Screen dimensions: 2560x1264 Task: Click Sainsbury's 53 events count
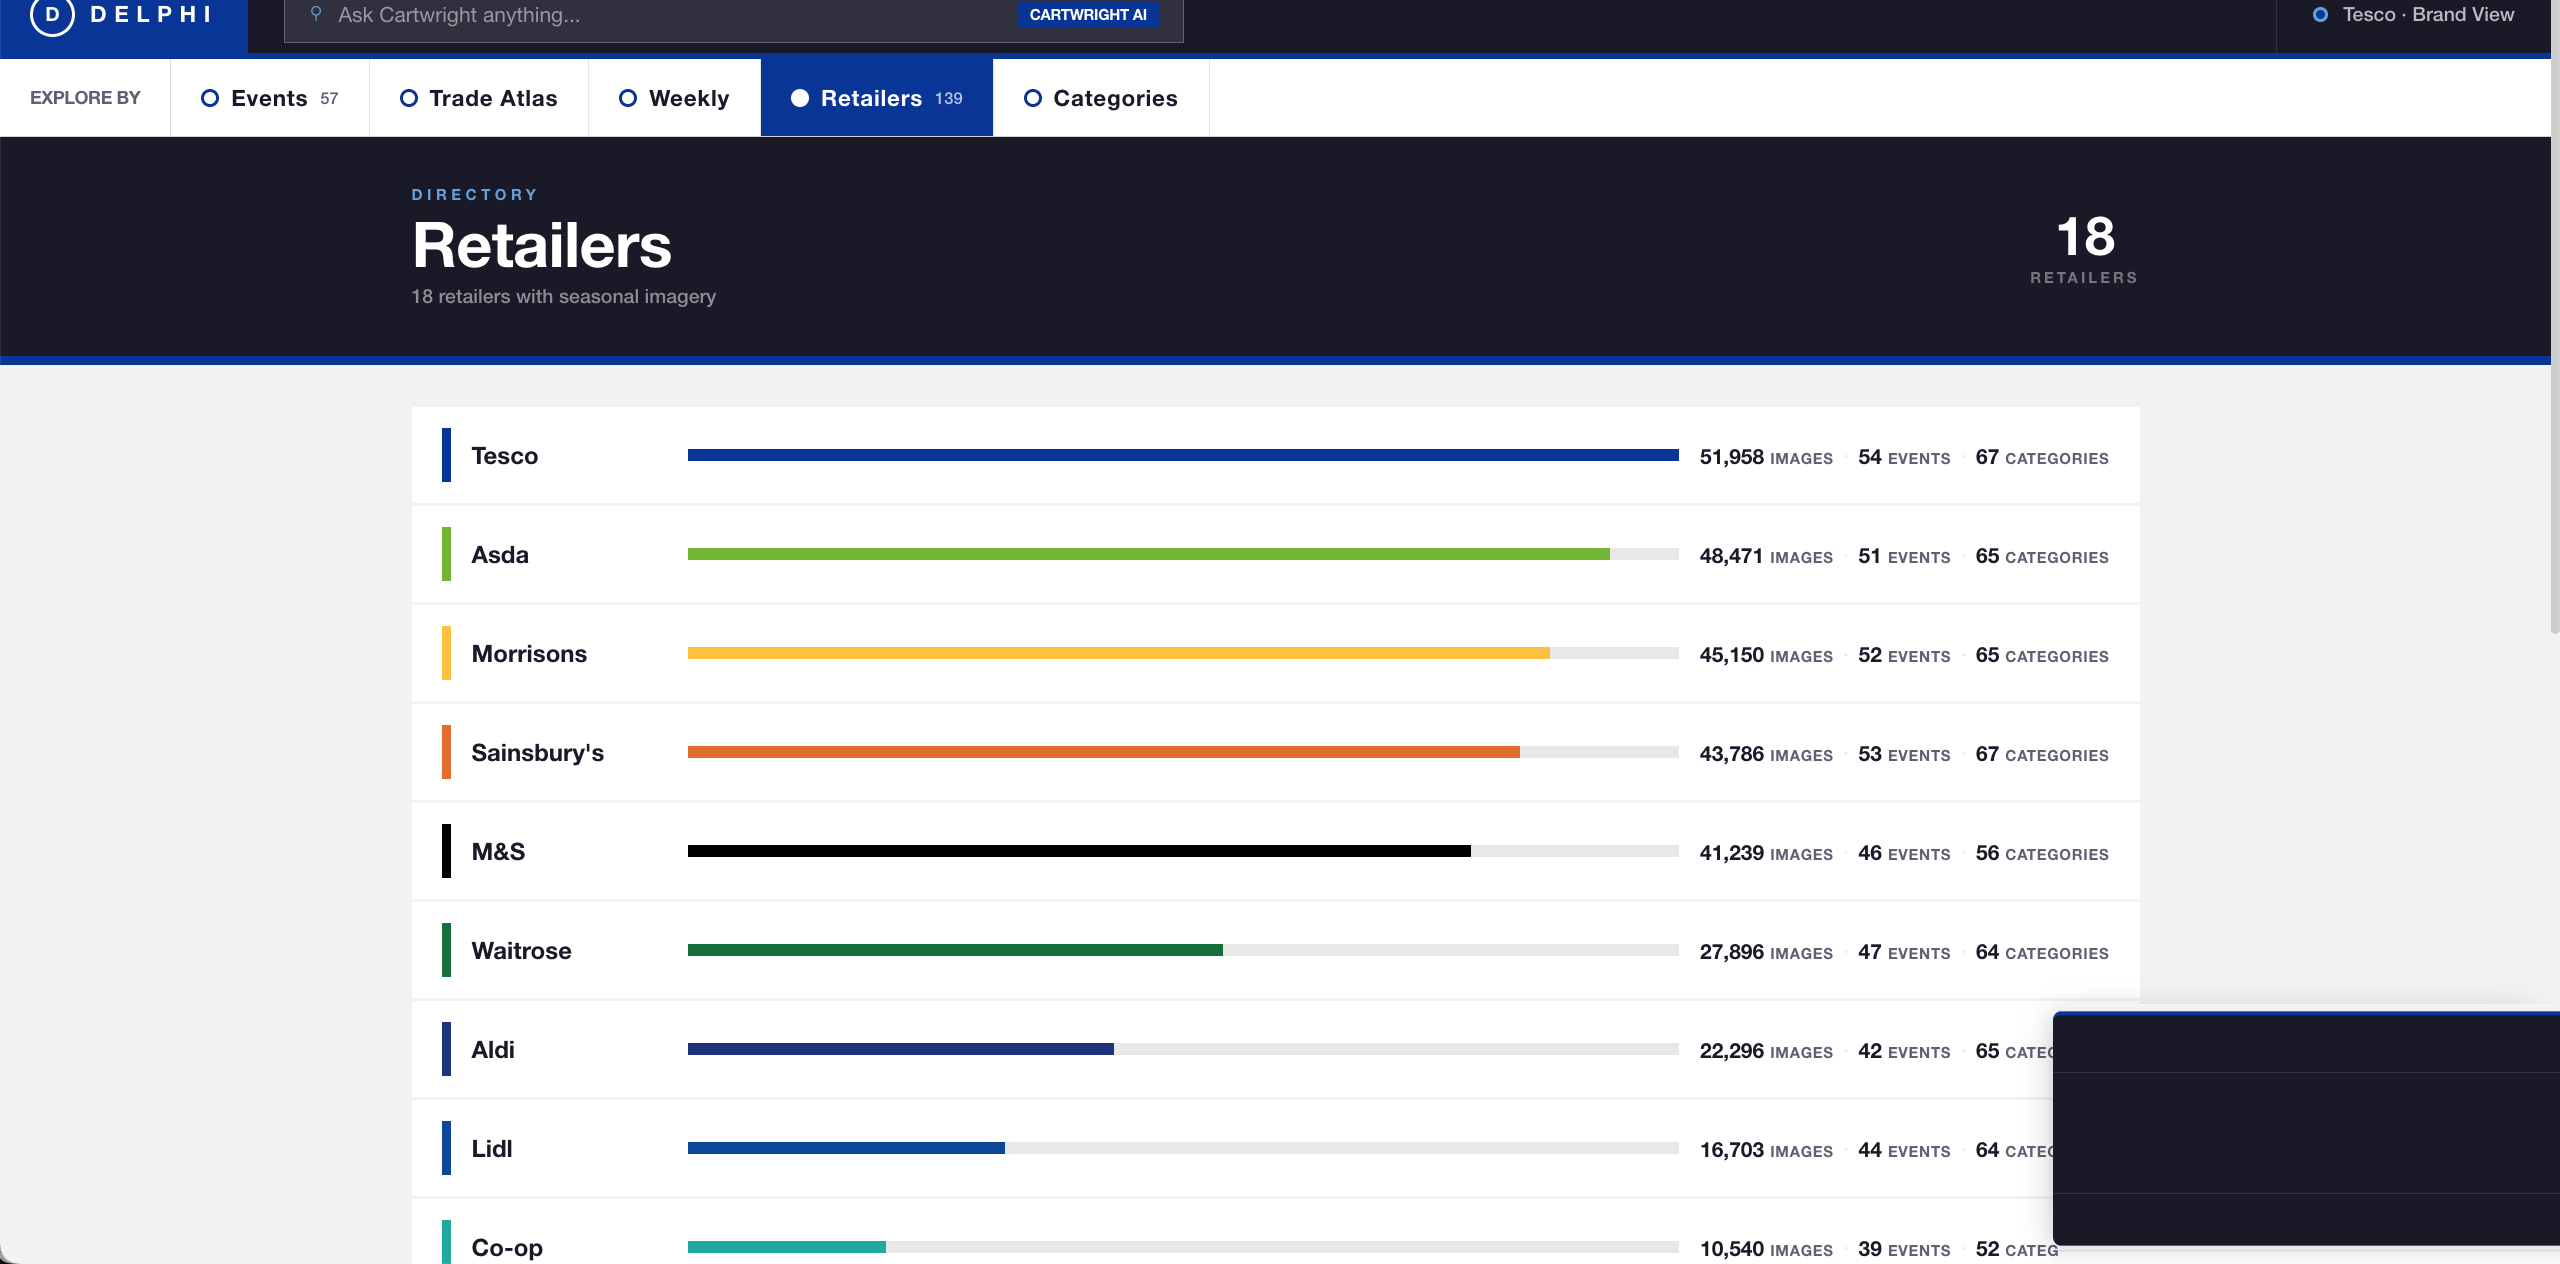tap(1904, 754)
